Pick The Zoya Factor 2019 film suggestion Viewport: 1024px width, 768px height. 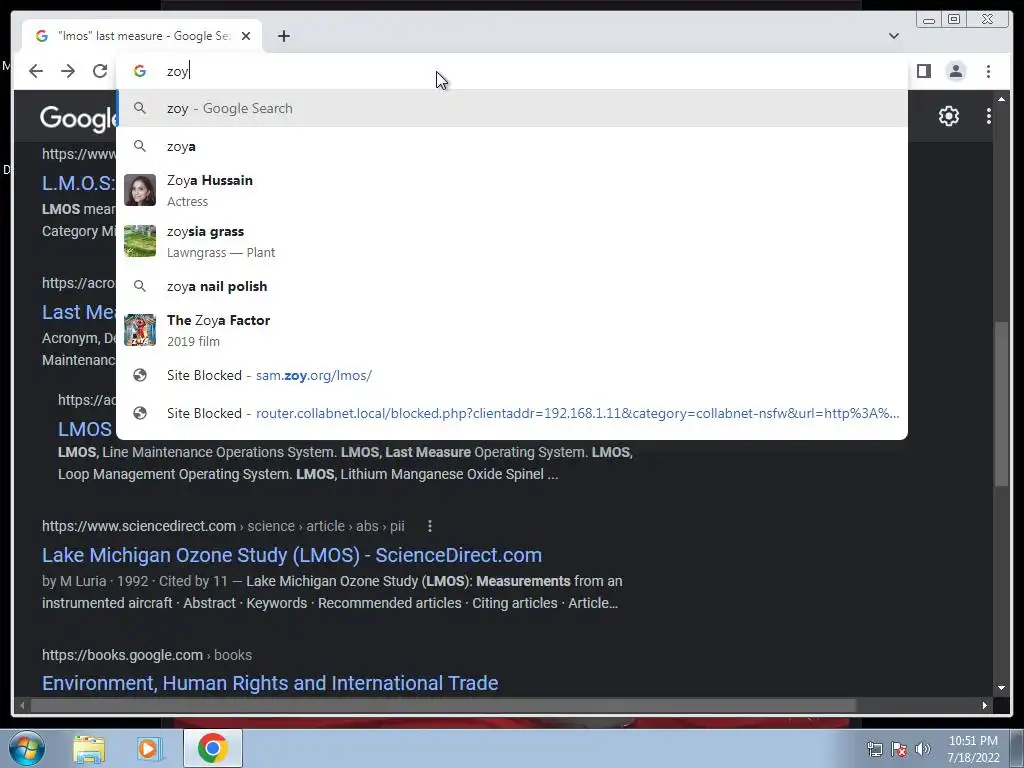512,330
